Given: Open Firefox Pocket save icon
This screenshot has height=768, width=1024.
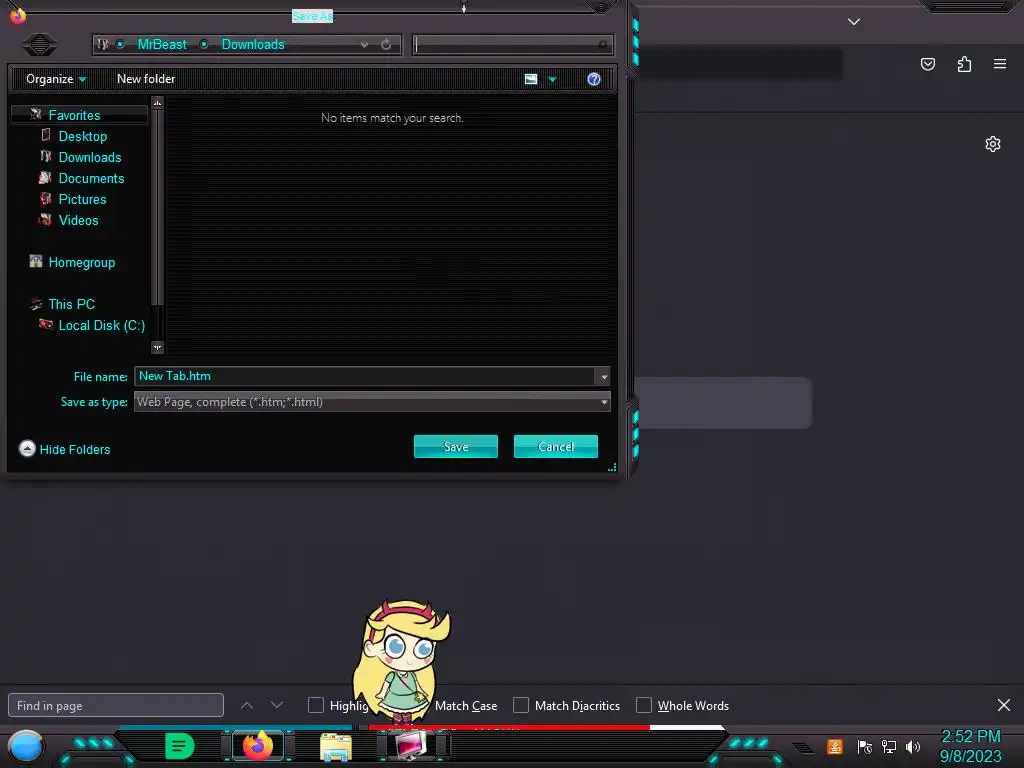Looking at the screenshot, I should pyautogui.click(x=928, y=64).
